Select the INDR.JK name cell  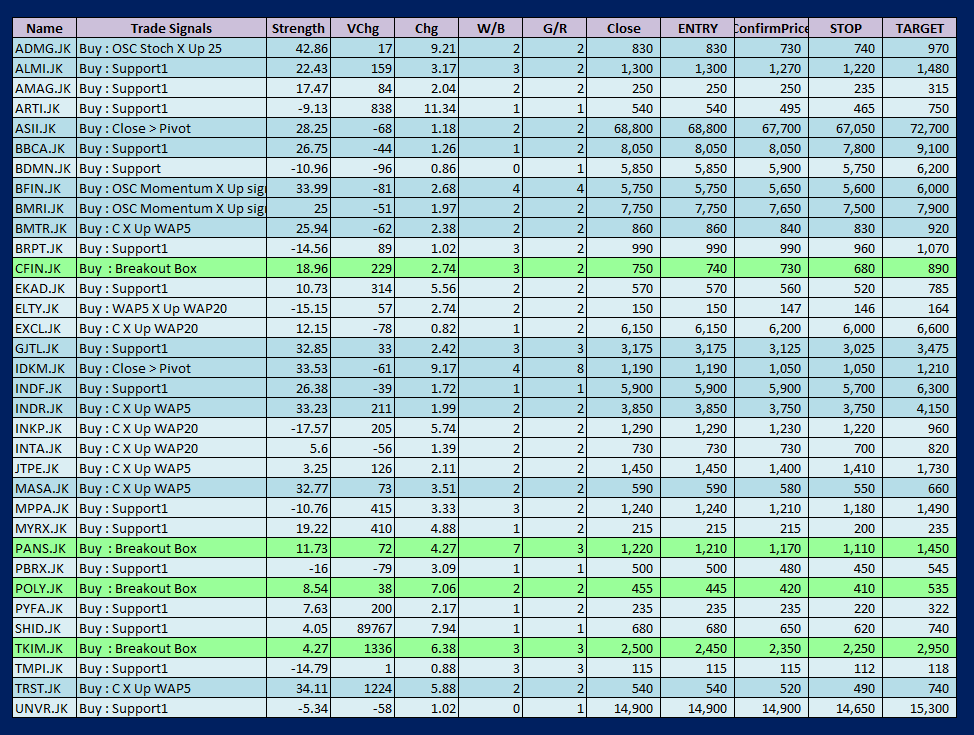45,408
